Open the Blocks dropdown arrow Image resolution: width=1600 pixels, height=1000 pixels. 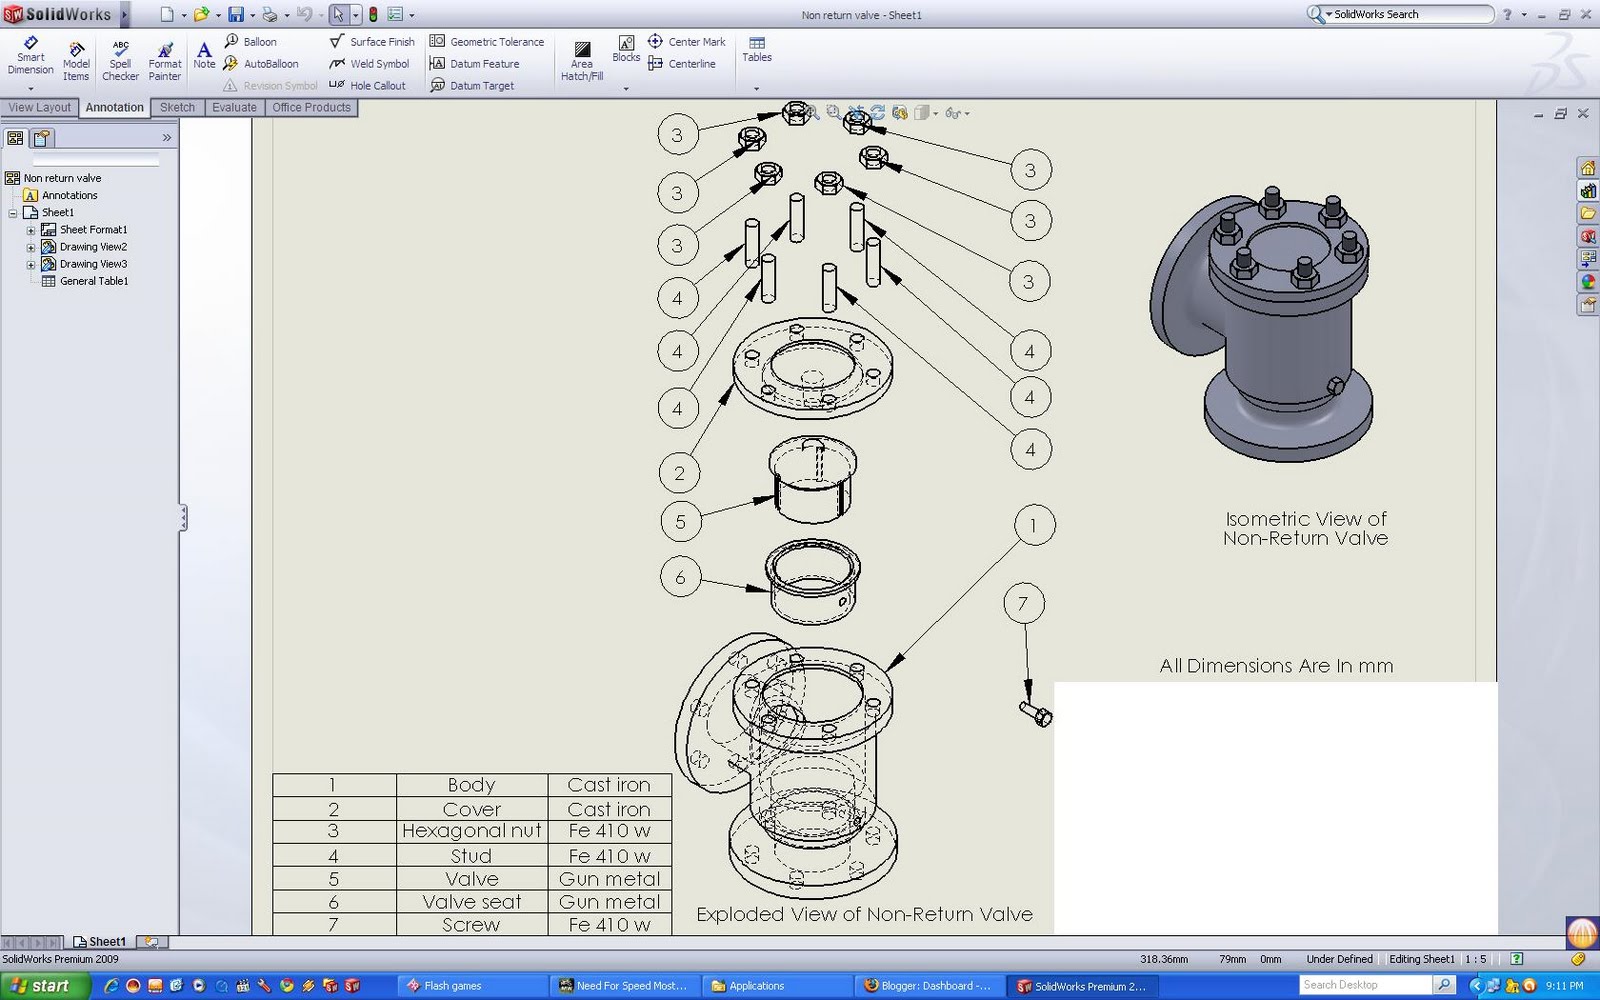pyautogui.click(x=626, y=88)
